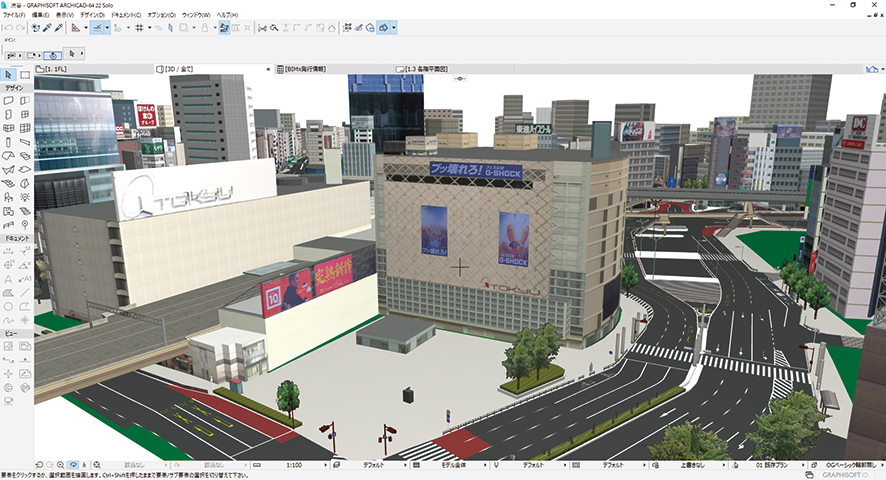Select the Lamp tool in the toolbox
The image size is (886, 480).
25,197
